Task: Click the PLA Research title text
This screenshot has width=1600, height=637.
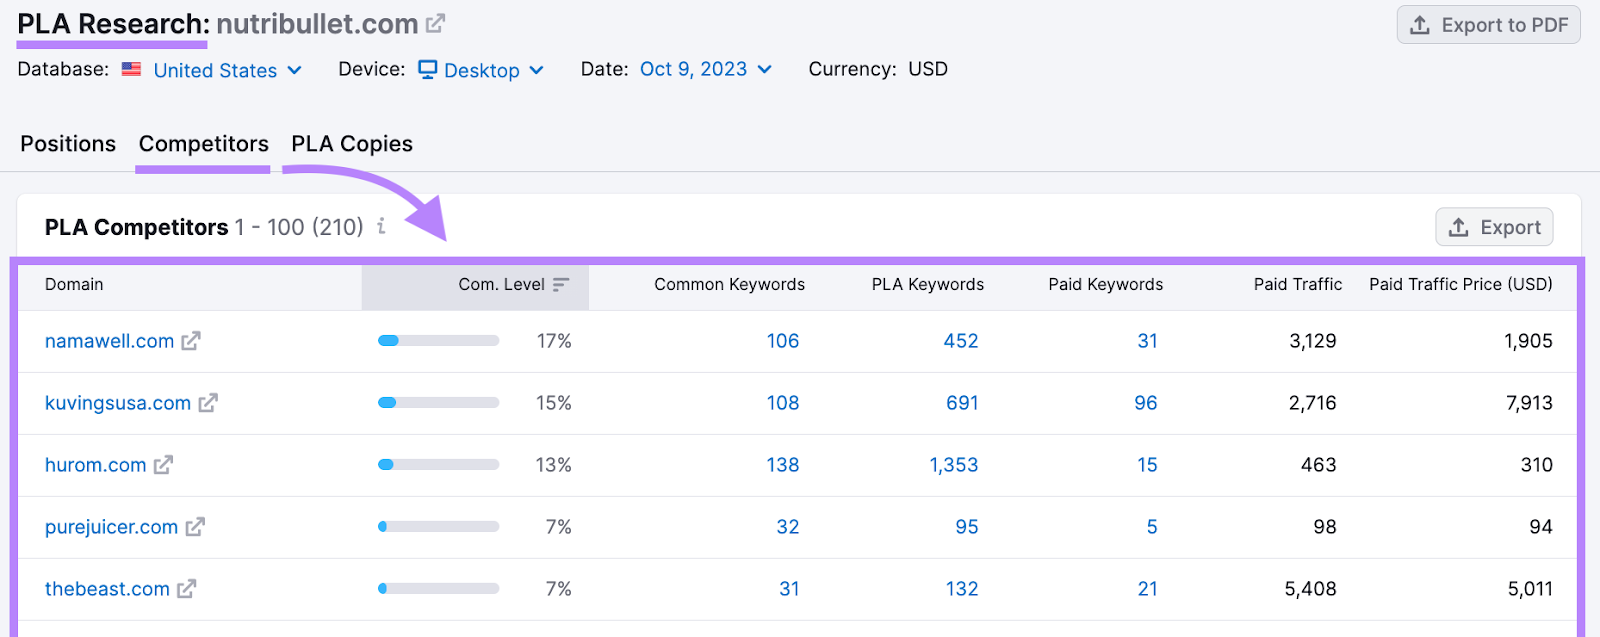Action: coord(113,24)
